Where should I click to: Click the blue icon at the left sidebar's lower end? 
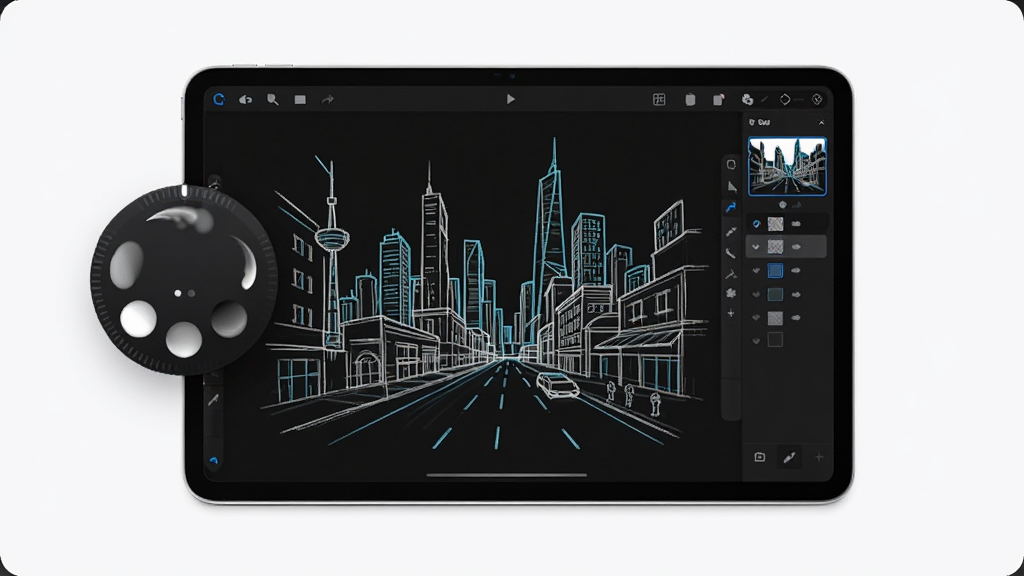[214, 460]
